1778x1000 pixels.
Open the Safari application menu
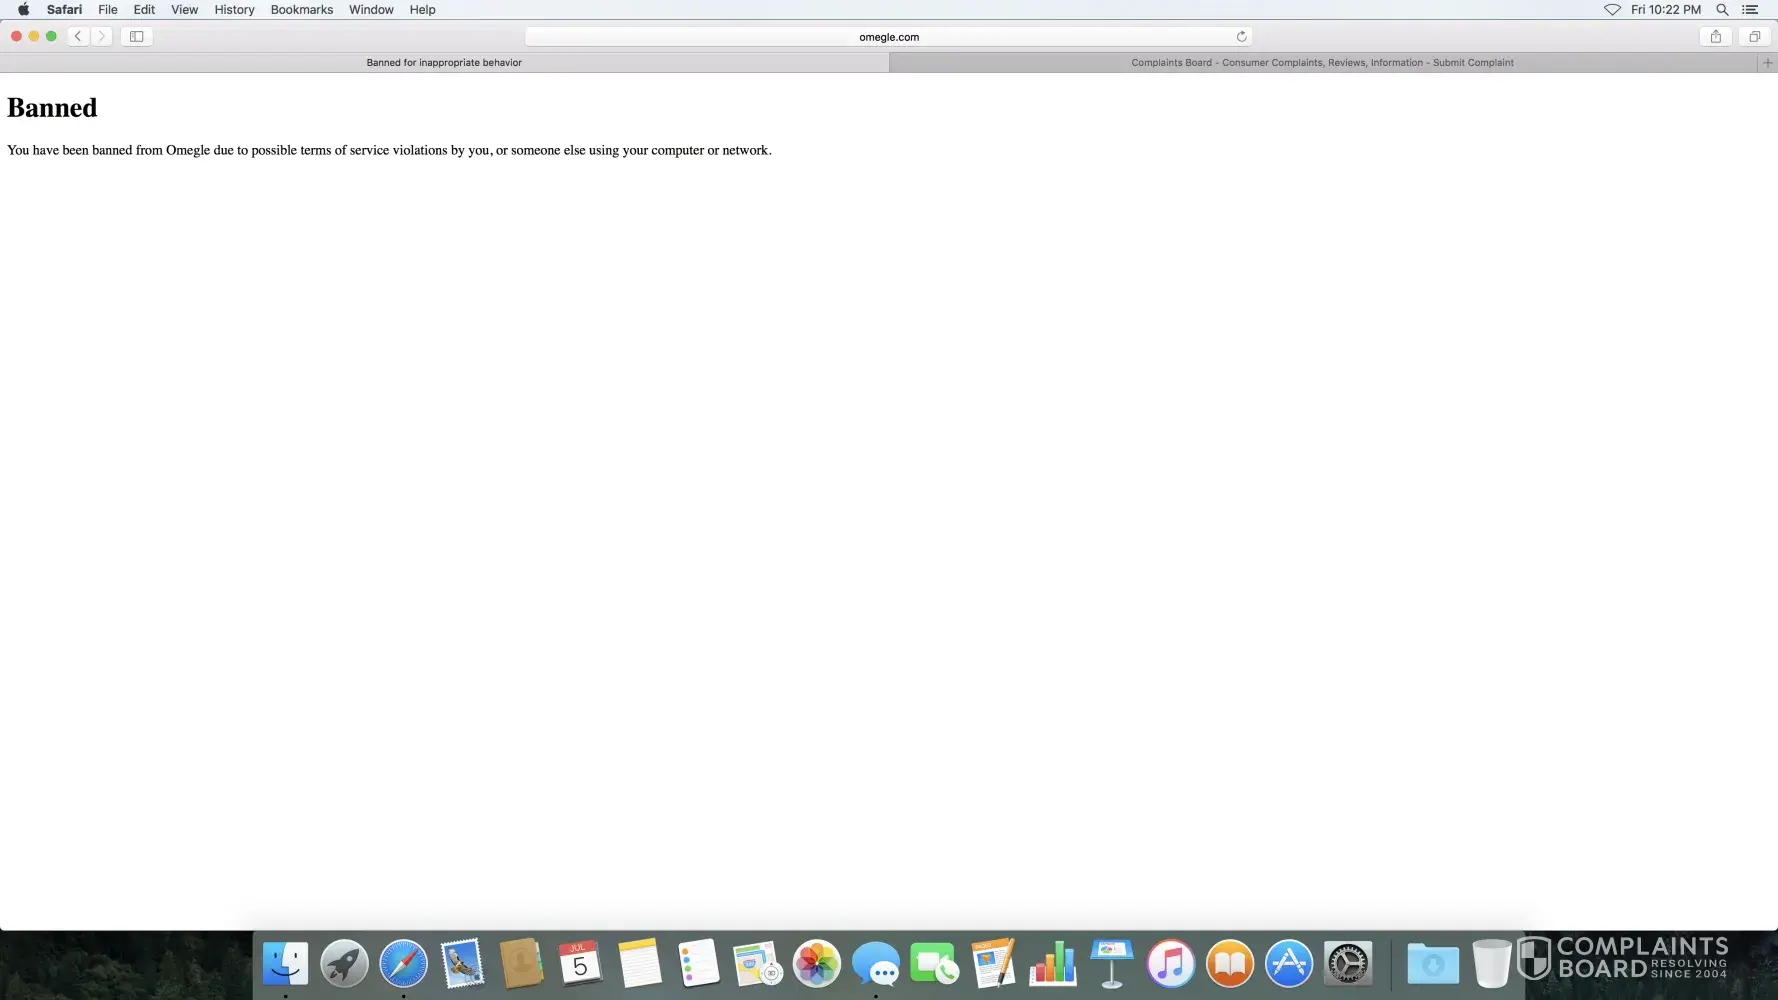[64, 9]
